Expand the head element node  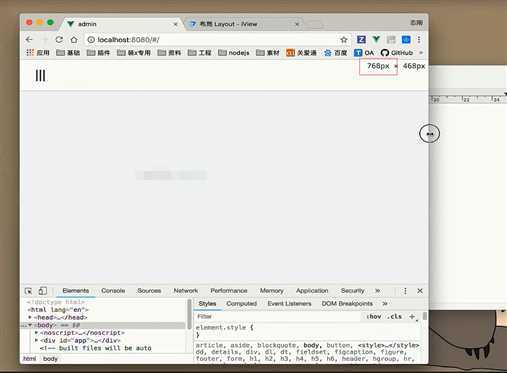[30, 317]
